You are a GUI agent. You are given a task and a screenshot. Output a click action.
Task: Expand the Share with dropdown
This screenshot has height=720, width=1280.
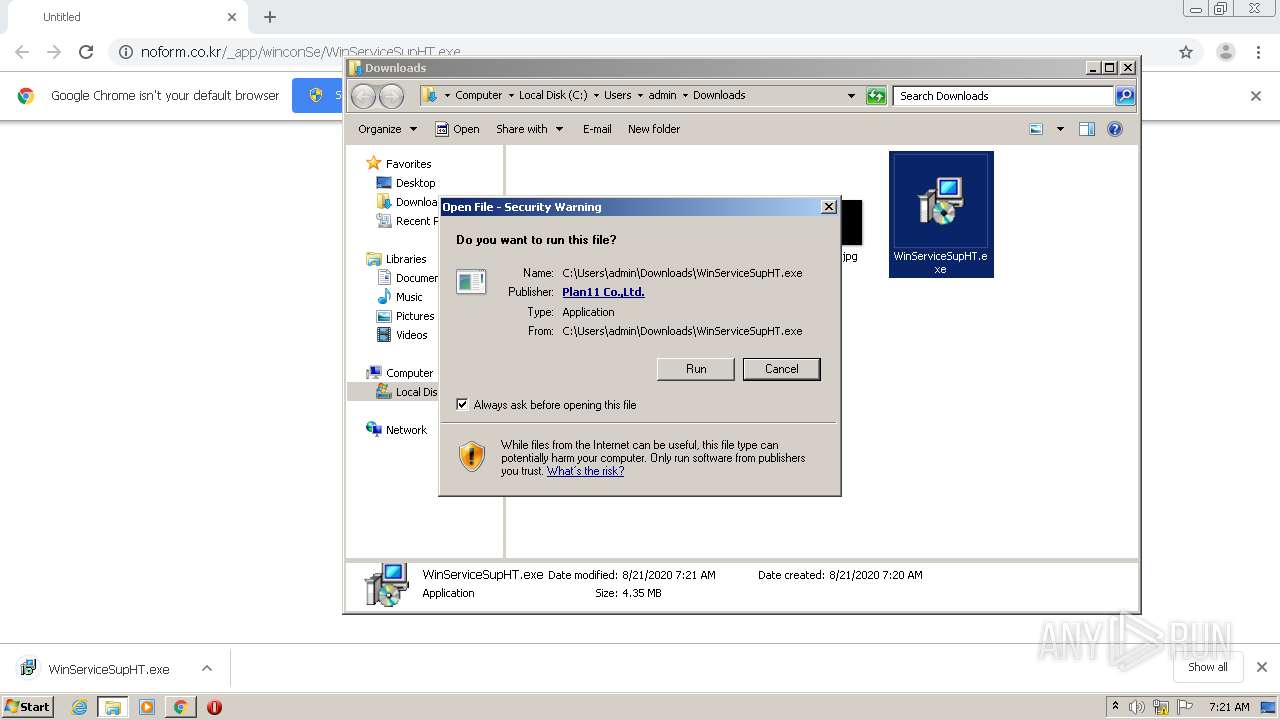tap(529, 129)
